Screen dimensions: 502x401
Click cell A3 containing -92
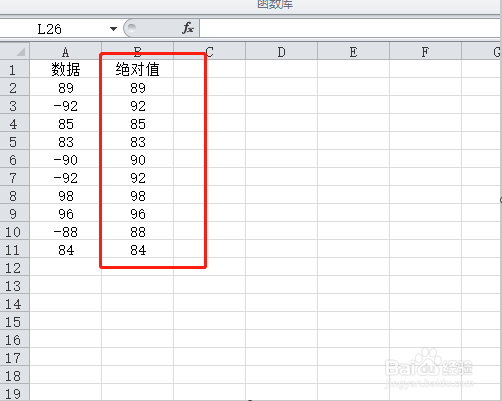pyautogui.click(x=66, y=105)
